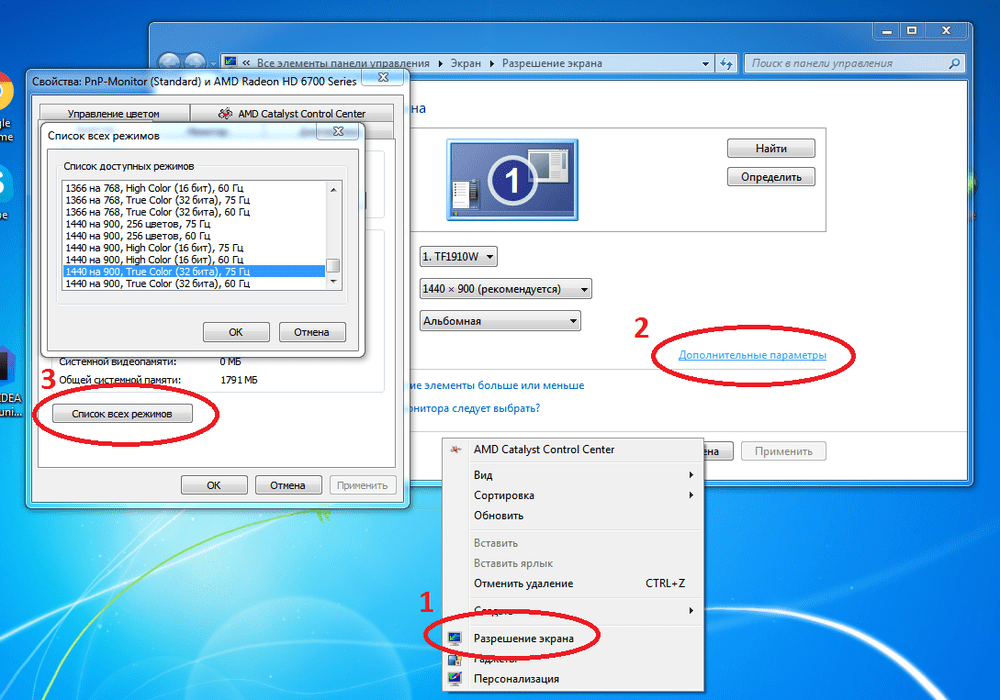Click scroll-up arrow in modes list scrollbar
The height and width of the screenshot is (700, 1000).
pos(334,189)
